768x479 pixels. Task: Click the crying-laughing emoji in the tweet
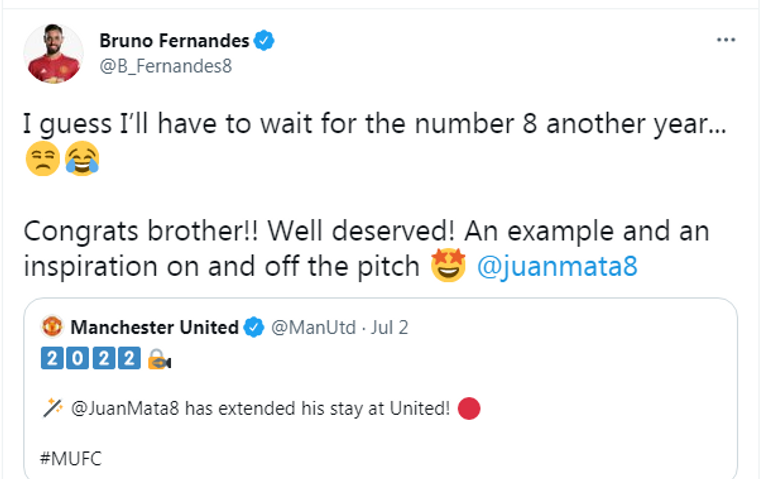(x=81, y=160)
